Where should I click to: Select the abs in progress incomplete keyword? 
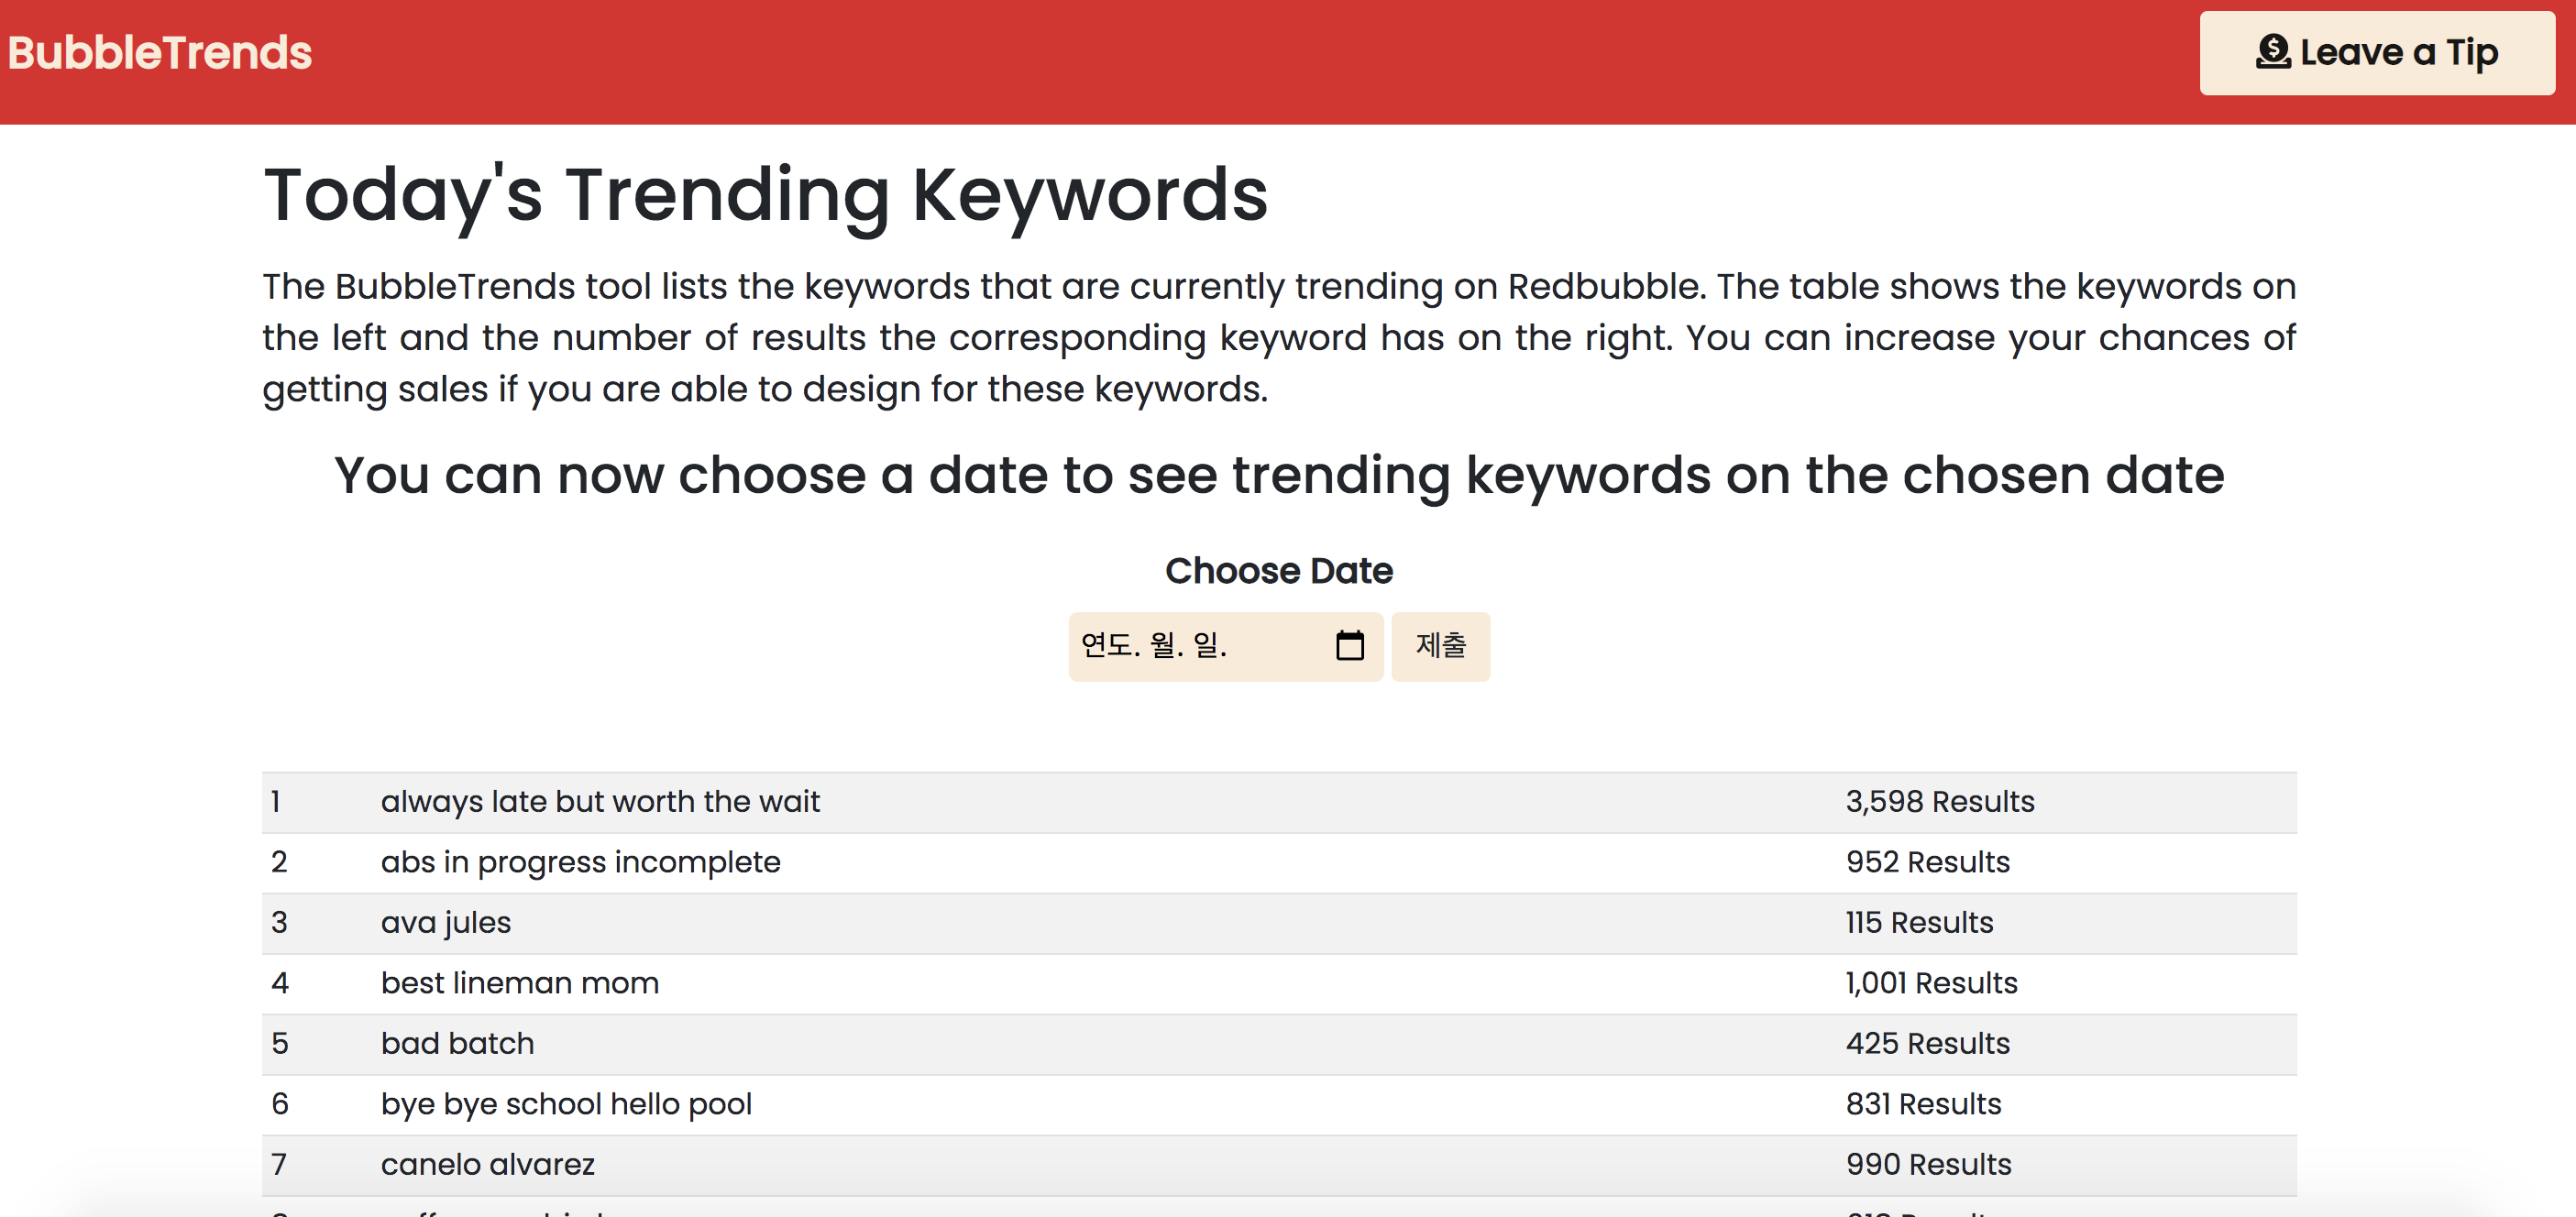click(580, 862)
